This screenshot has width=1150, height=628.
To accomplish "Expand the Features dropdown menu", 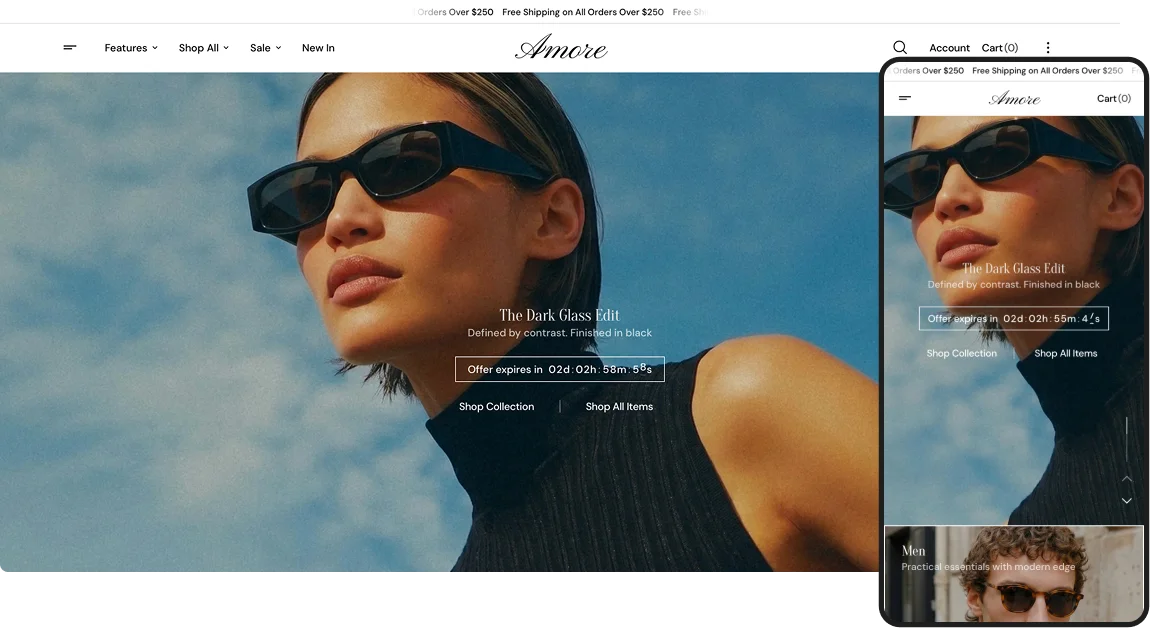I will pyautogui.click(x=131, y=48).
